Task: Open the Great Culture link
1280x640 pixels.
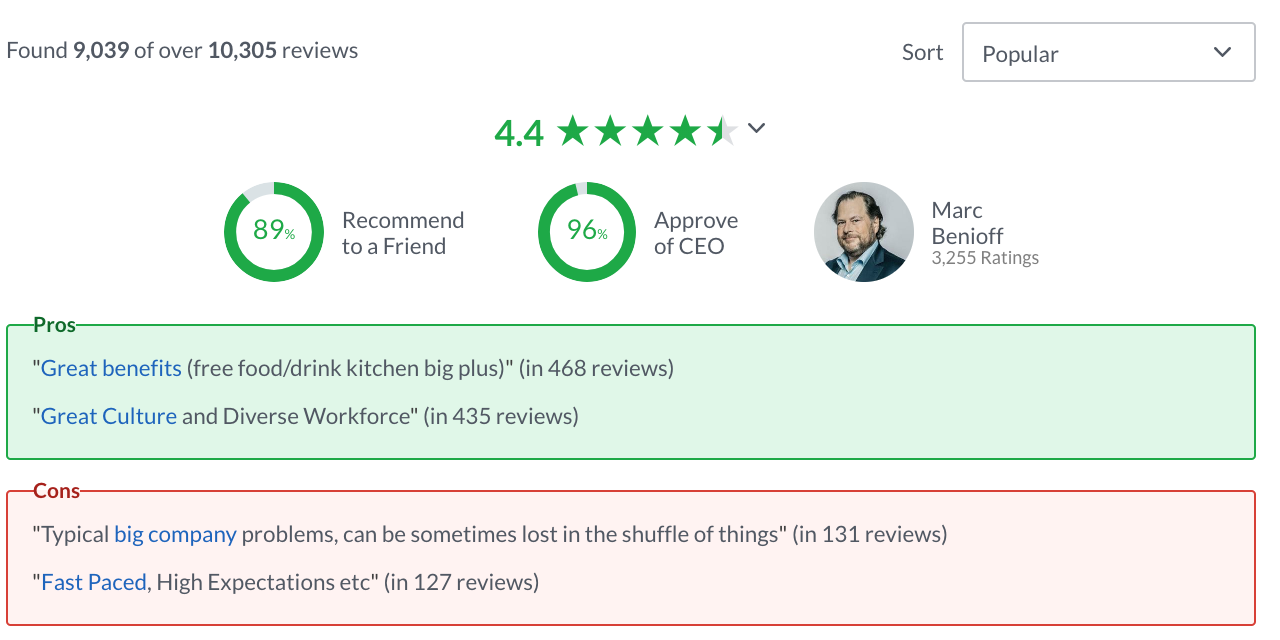Action: (109, 416)
